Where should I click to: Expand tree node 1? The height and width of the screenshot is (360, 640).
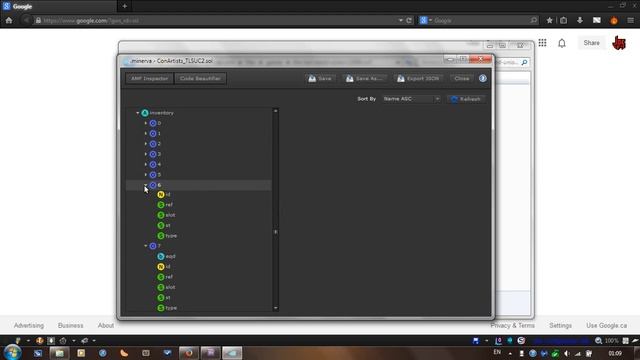[x=146, y=133]
